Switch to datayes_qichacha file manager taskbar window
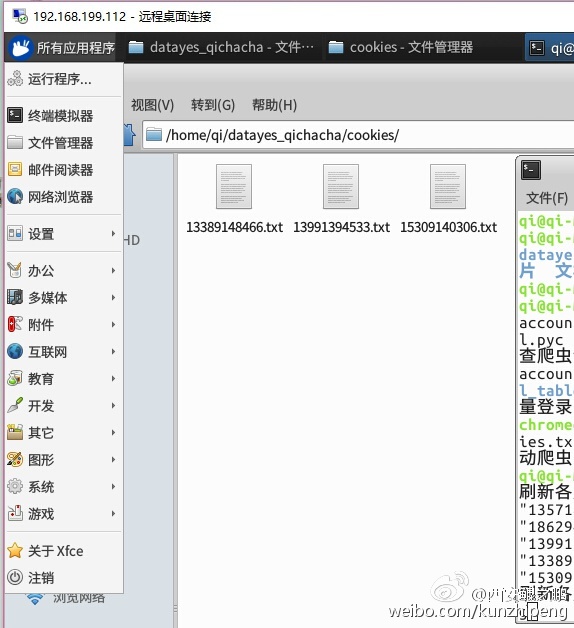This screenshot has height=628, width=574. [x=222, y=47]
